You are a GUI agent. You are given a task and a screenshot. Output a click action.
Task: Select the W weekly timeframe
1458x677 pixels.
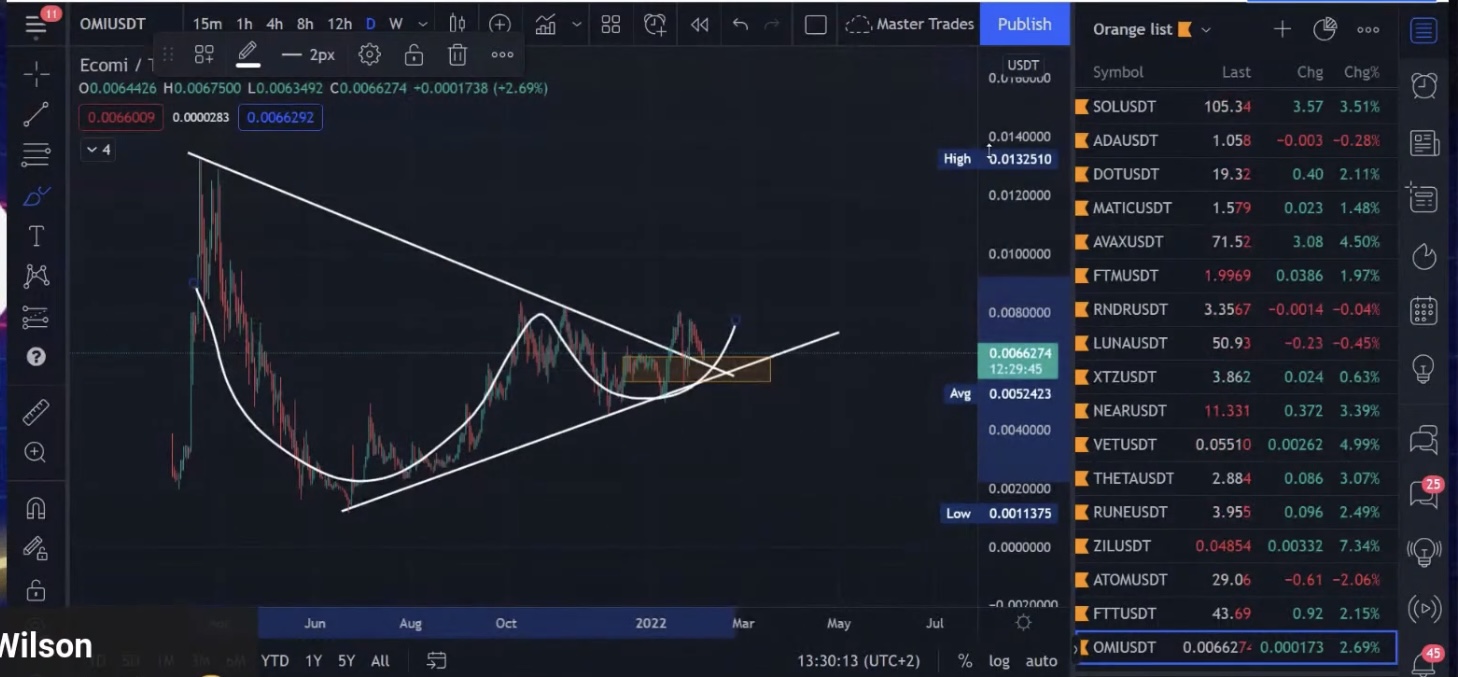click(x=396, y=24)
